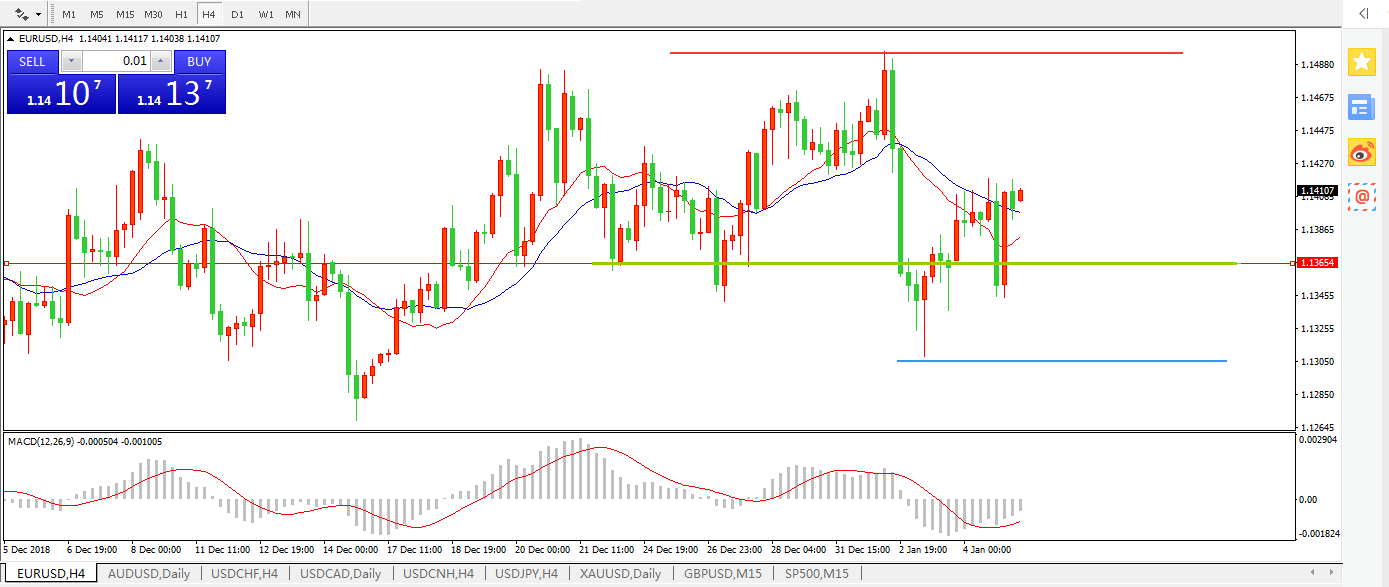Open the GBPUSD,M15 chart tab

[x=722, y=573]
